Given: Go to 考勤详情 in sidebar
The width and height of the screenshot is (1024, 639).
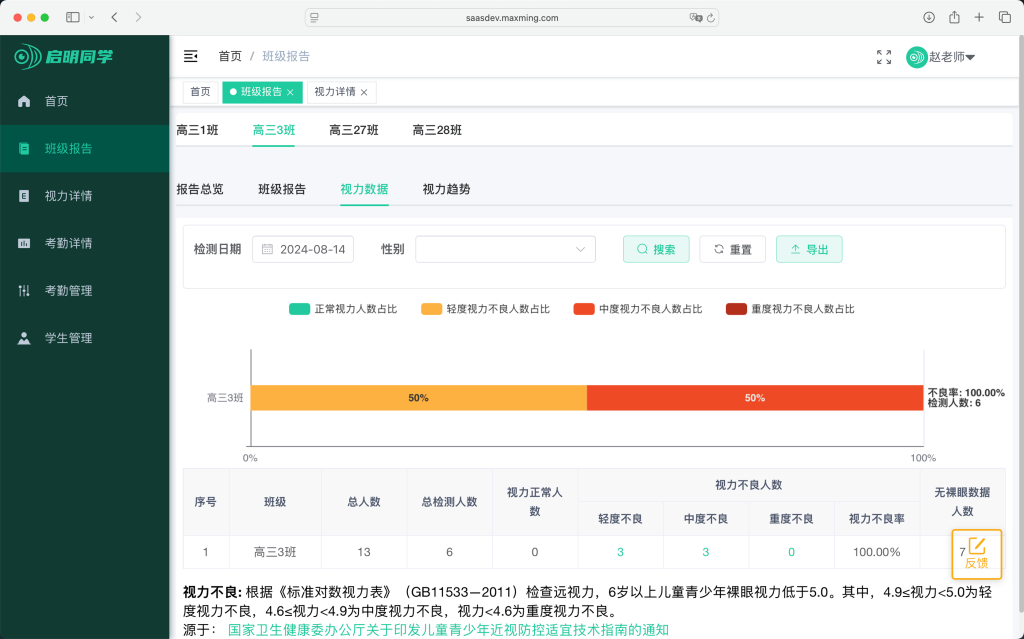Looking at the screenshot, I should [x=68, y=243].
